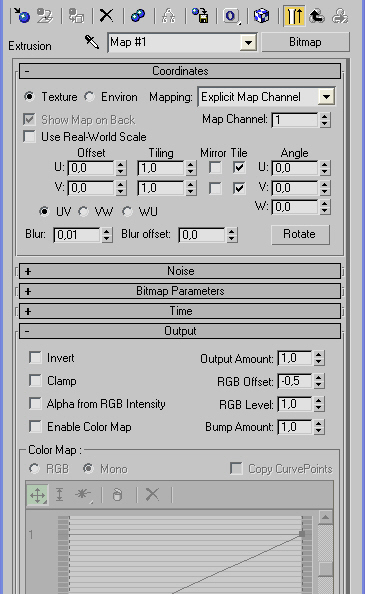This screenshot has height=594, width=365.
Task: Pick material with eyedropper icon
Action: point(92,42)
